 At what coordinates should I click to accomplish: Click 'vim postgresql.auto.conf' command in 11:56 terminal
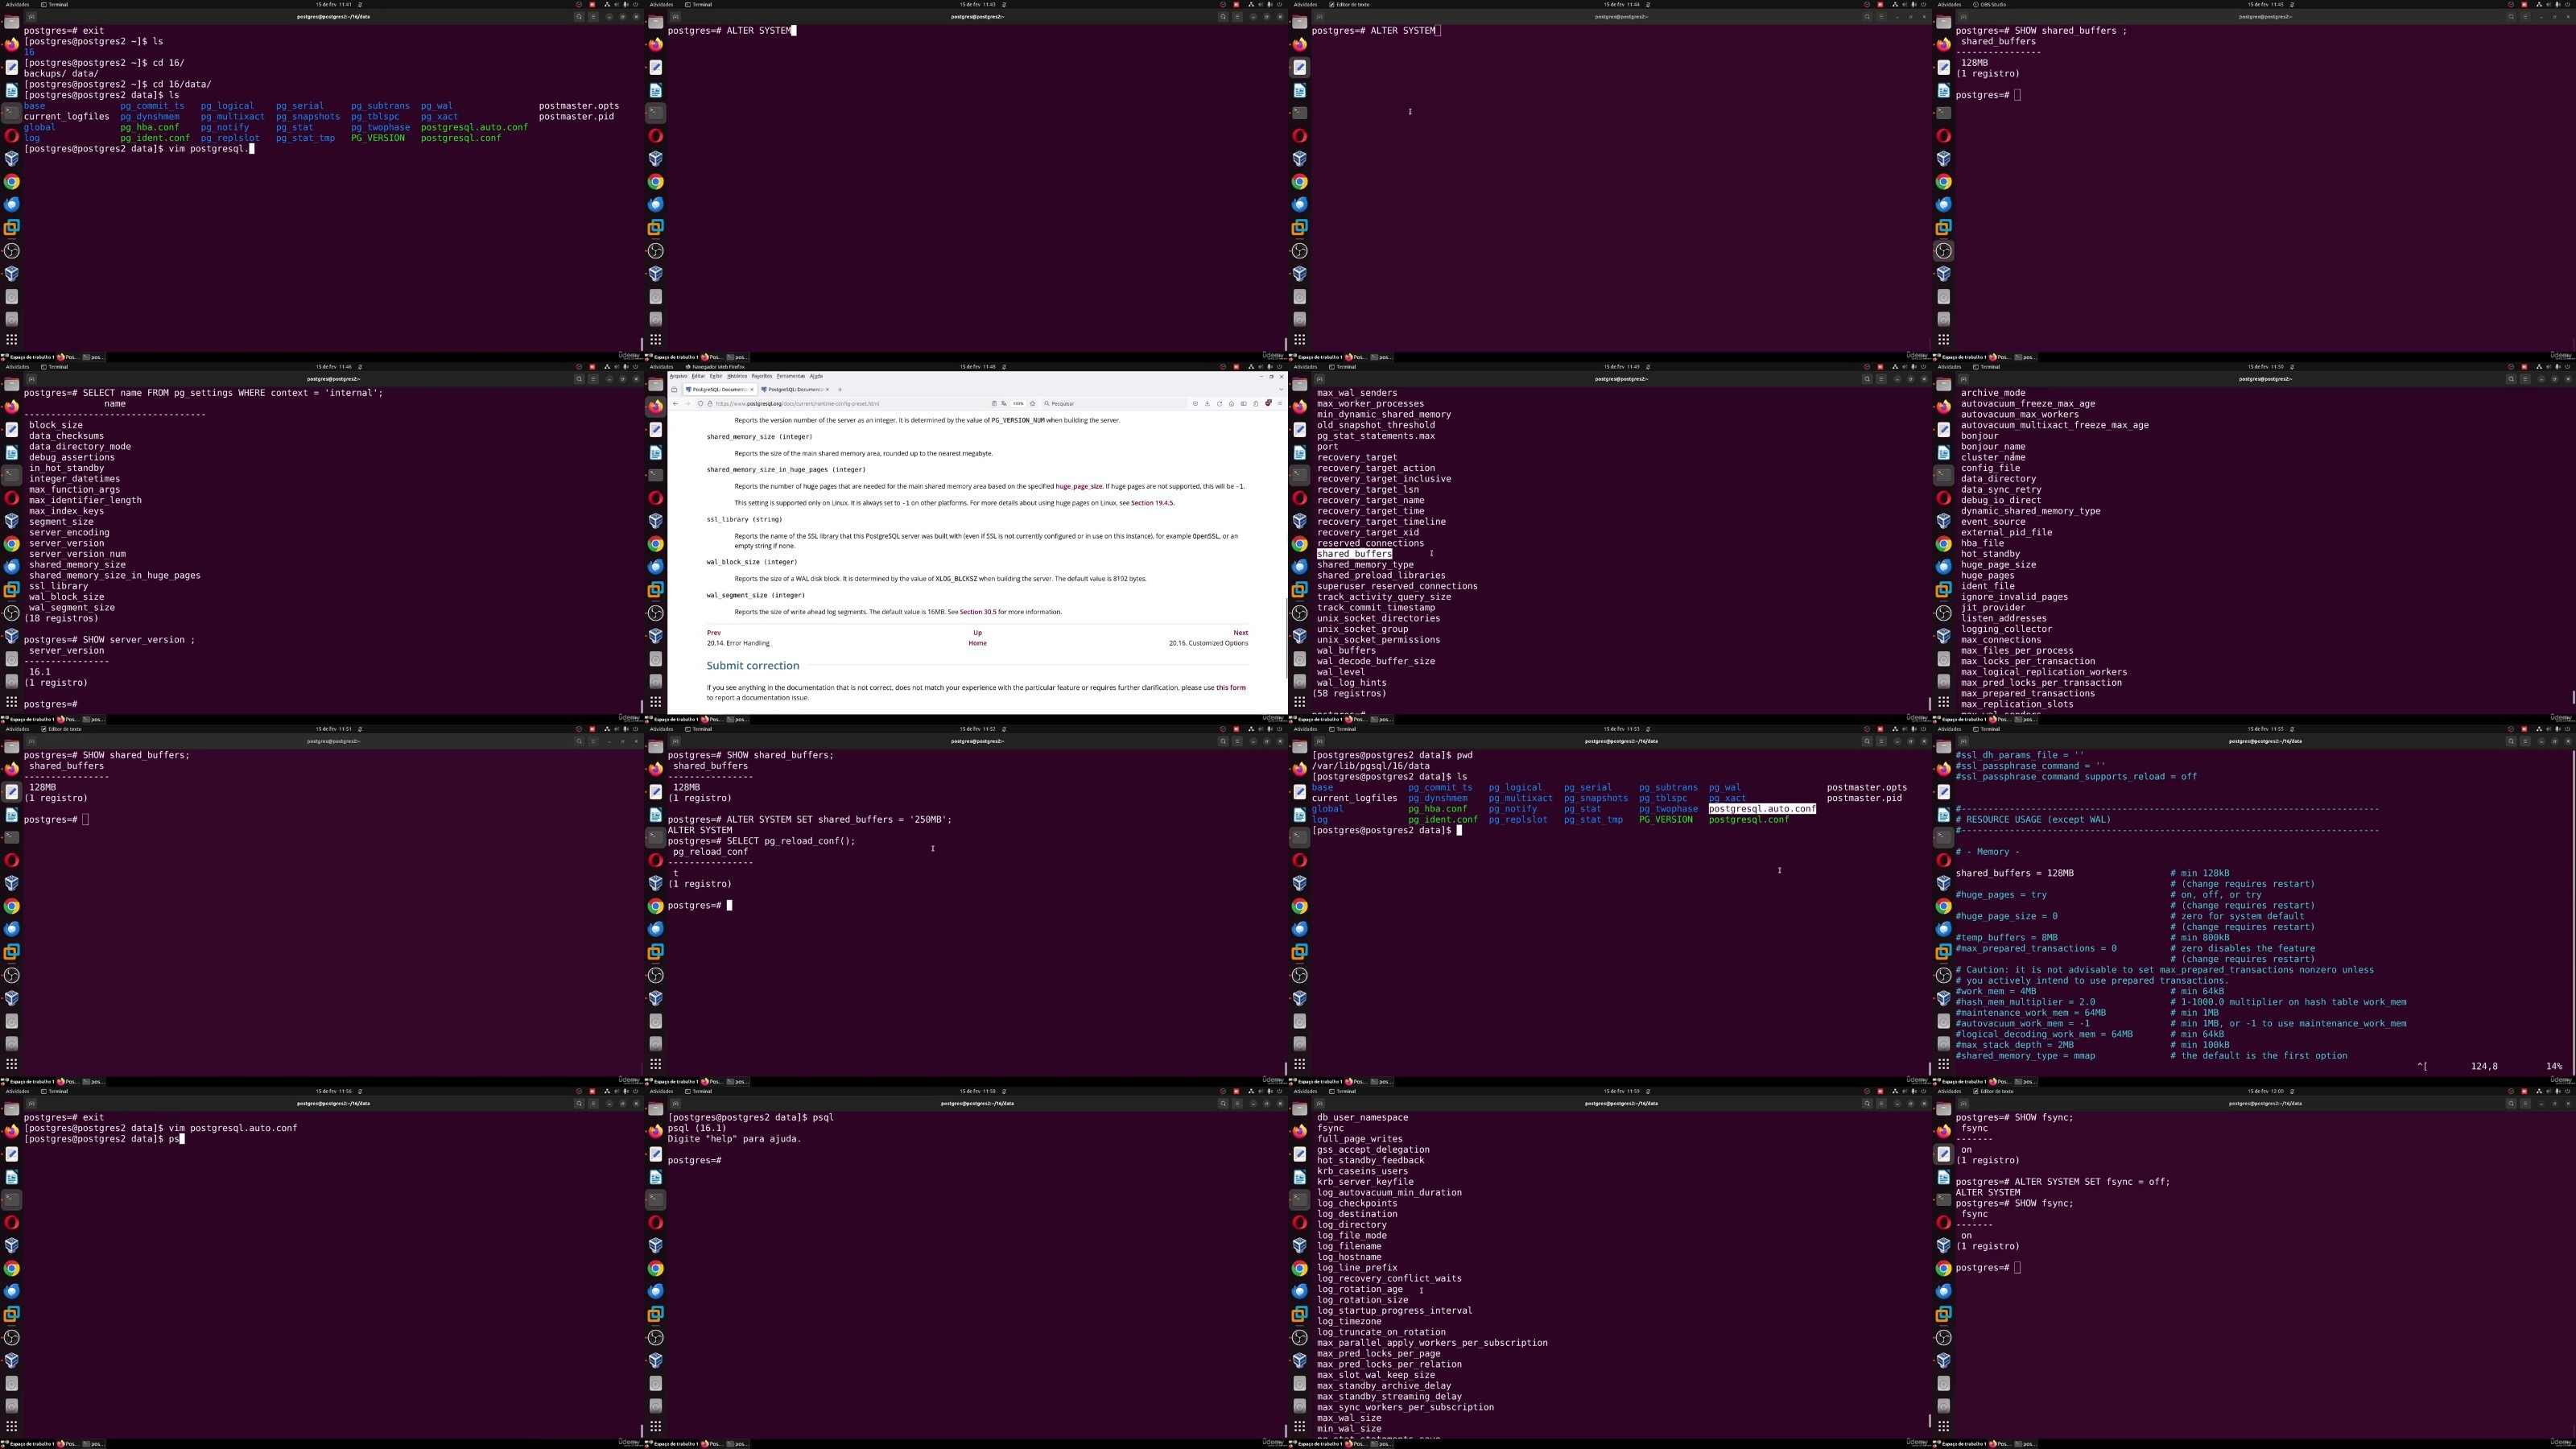(x=233, y=1128)
